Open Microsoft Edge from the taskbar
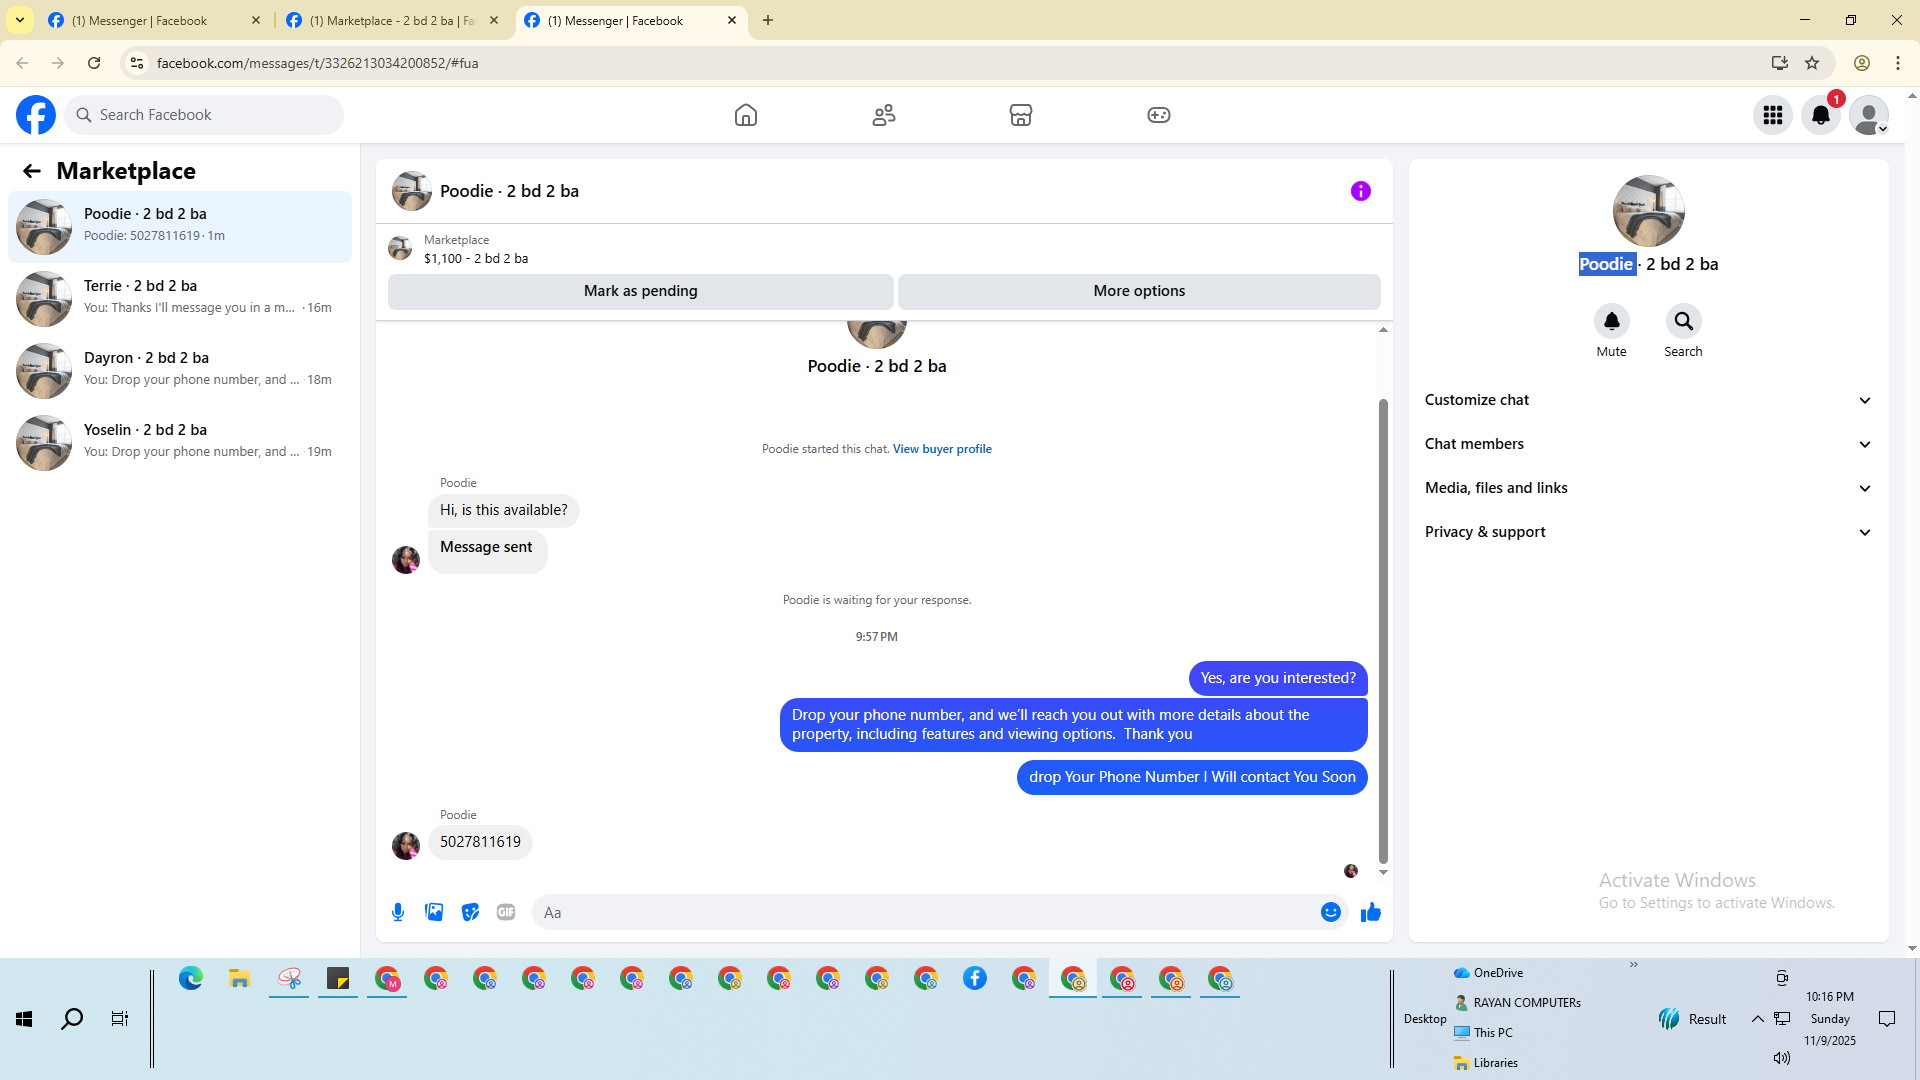1920x1080 pixels. tap(191, 979)
